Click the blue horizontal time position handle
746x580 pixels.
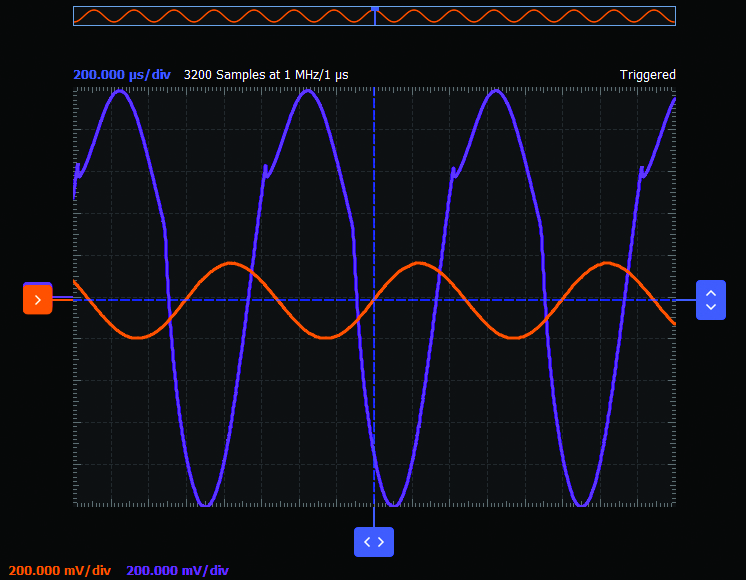click(374, 541)
